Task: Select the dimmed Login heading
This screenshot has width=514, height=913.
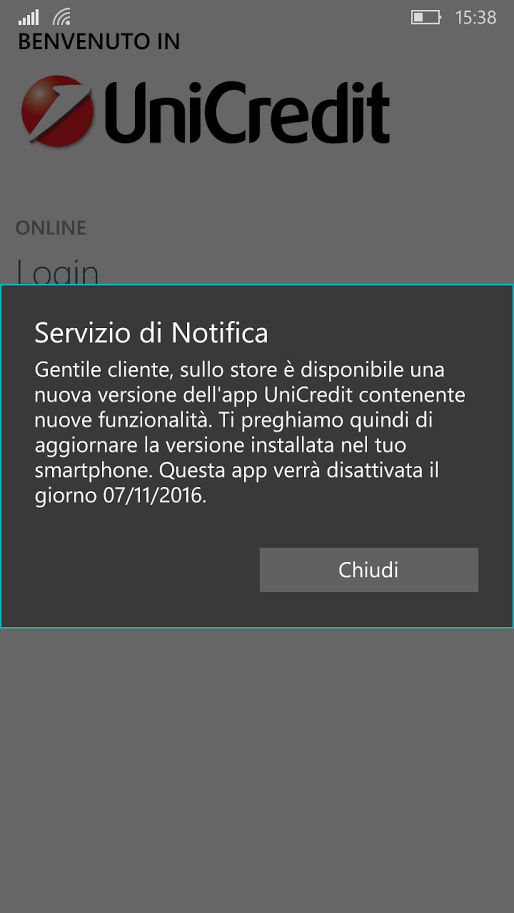Action: pyautogui.click(x=57, y=272)
